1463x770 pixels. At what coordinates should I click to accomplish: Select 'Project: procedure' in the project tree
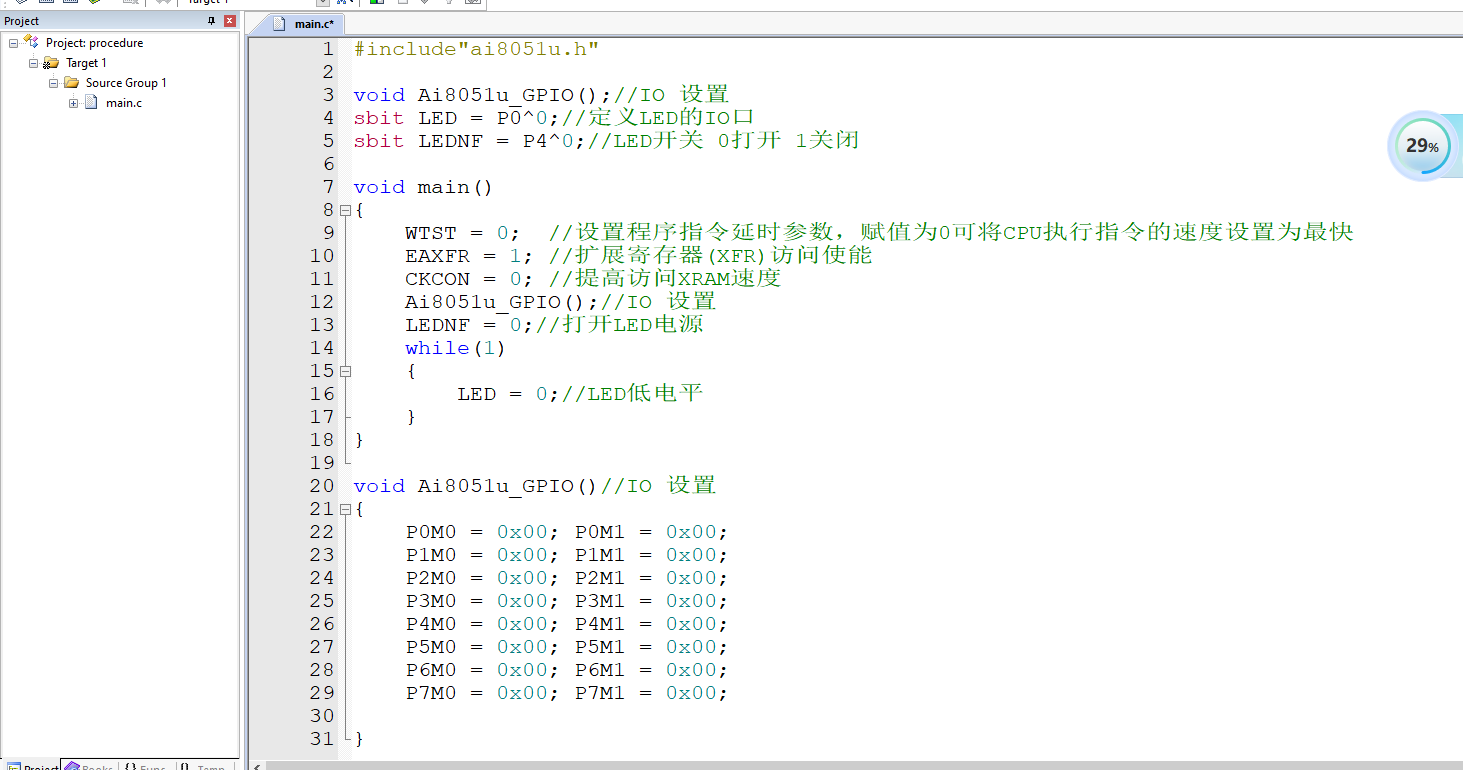[94, 43]
